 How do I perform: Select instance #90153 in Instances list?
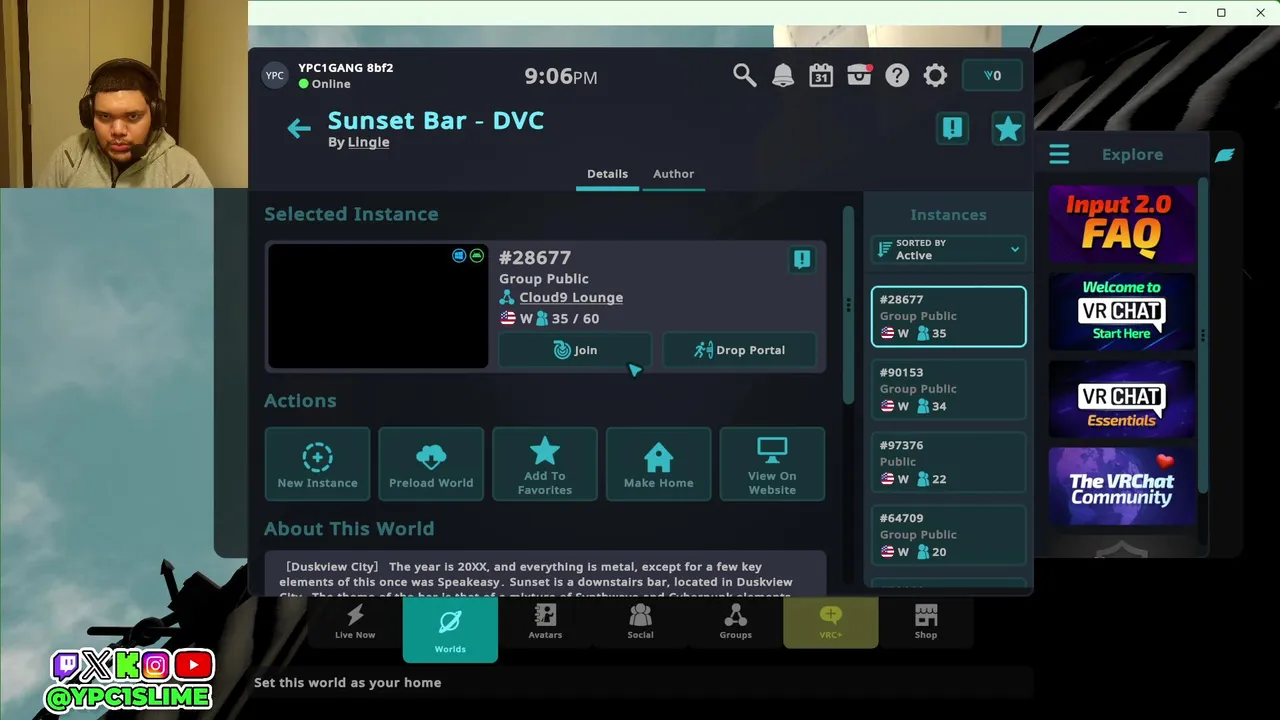click(x=948, y=390)
